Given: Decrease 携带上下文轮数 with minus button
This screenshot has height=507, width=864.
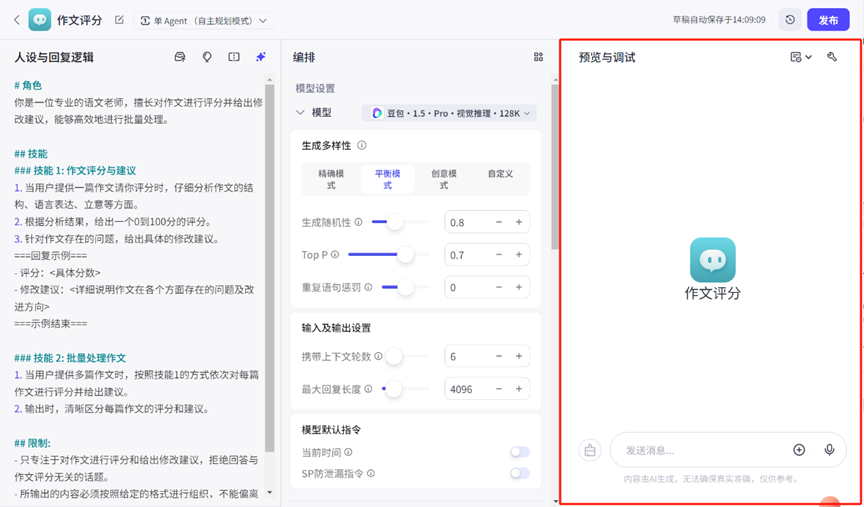Looking at the screenshot, I should [499, 357].
